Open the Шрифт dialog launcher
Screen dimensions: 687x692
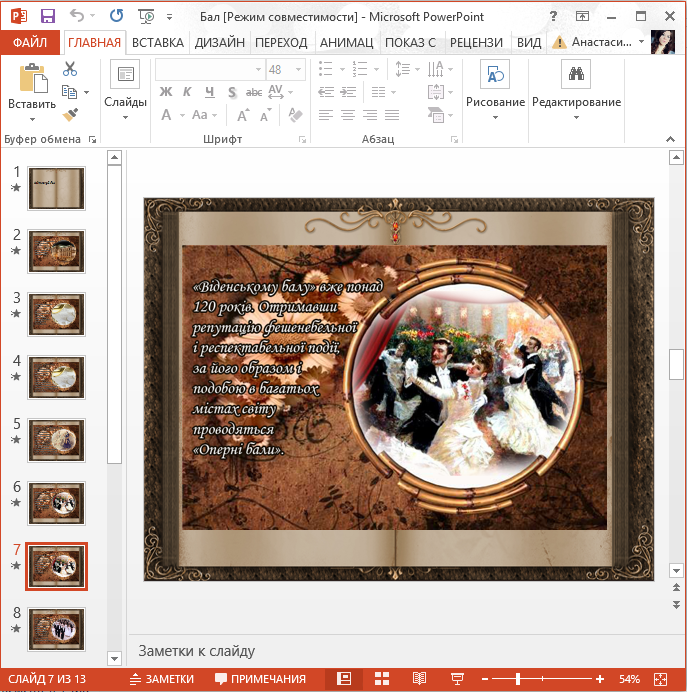coord(302,139)
